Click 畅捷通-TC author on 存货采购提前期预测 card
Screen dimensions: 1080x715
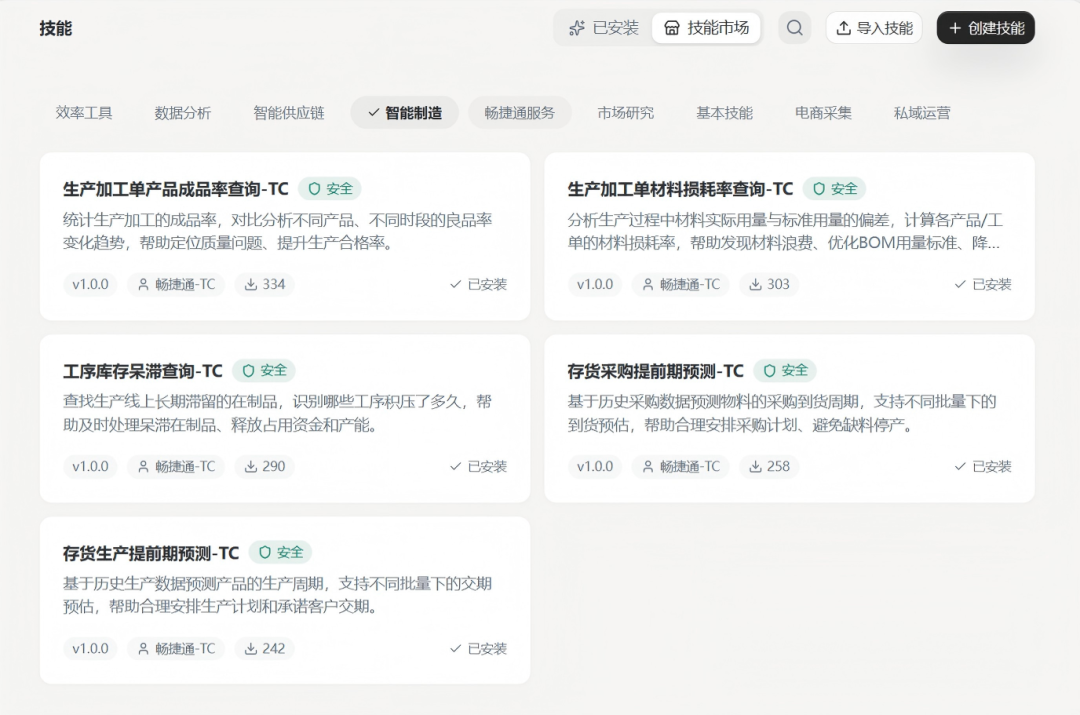681,466
